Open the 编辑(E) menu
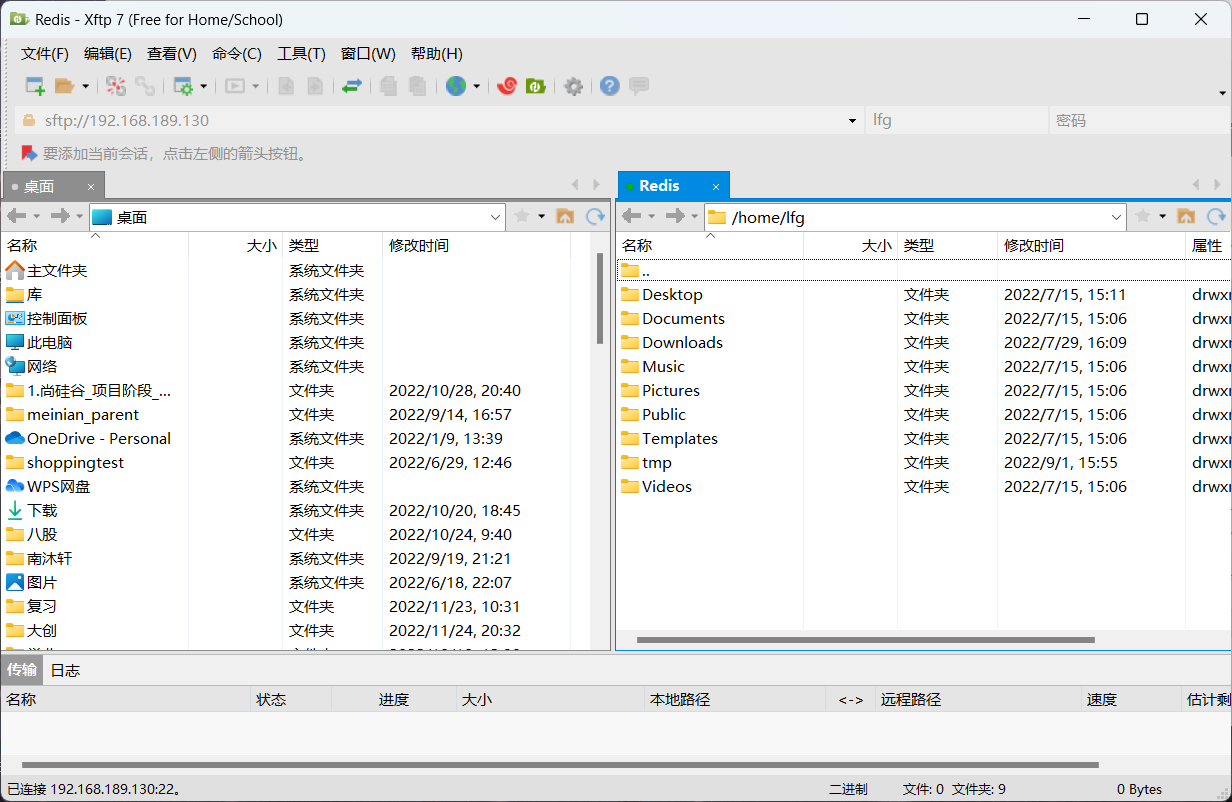The image size is (1232, 802). click(x=108, y=54)
